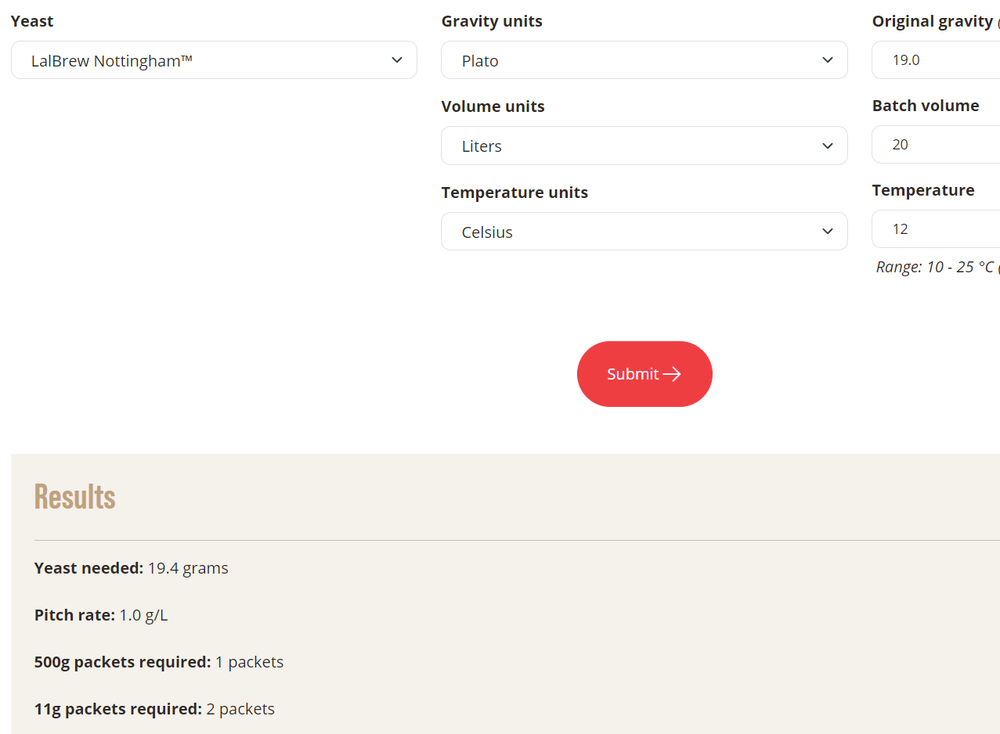Click the chevron arrow beside Plato
The width and height of the screenshot is (1000, 734).
click(827, 60)
